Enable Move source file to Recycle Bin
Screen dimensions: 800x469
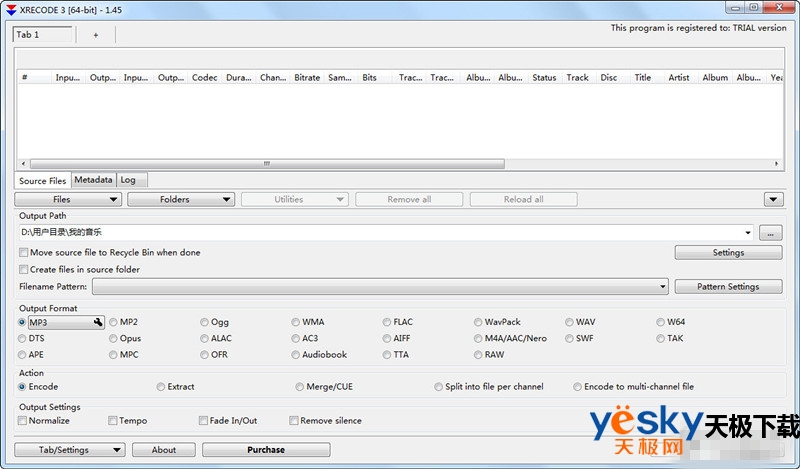24,253
